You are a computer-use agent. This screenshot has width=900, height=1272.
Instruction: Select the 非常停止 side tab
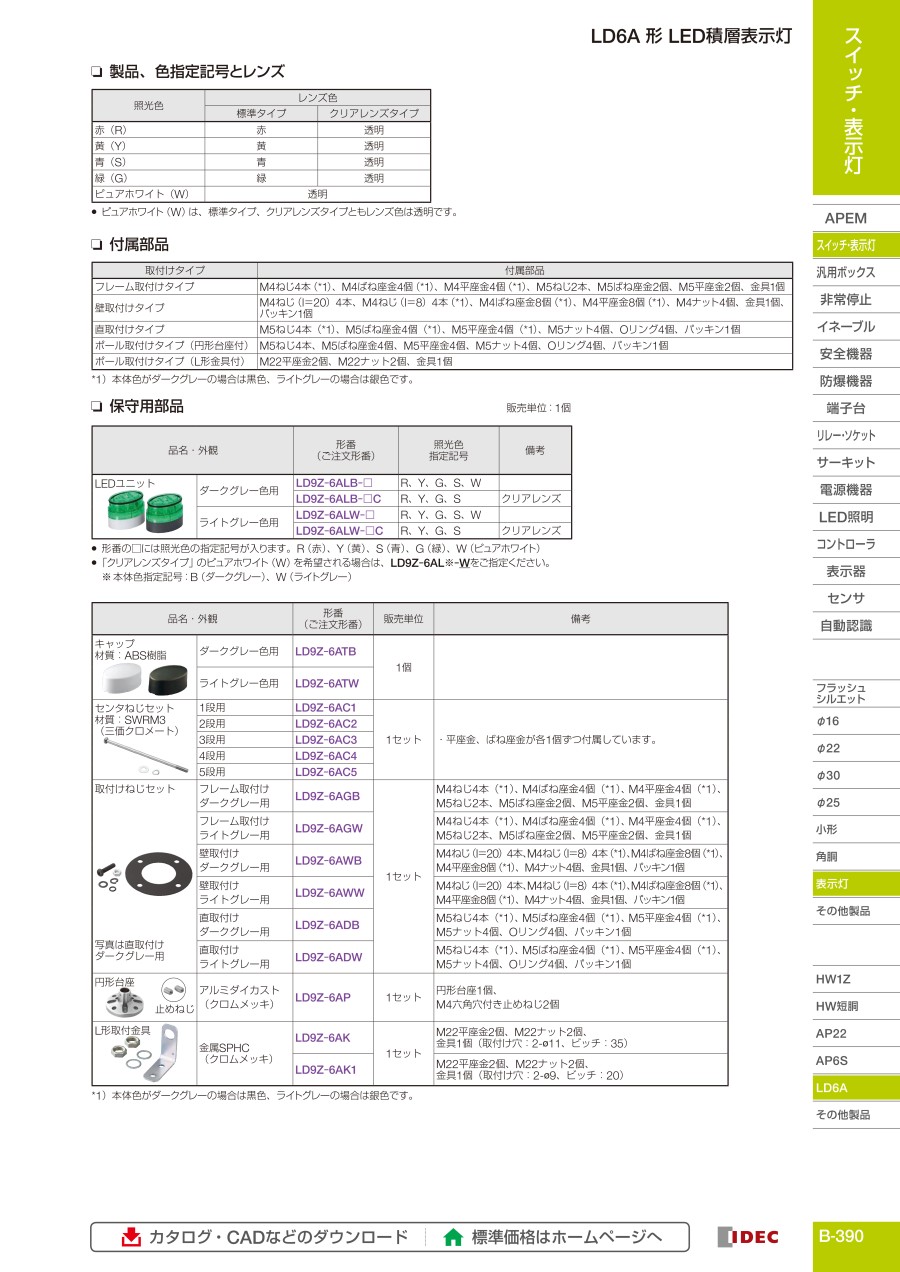point(845,299)
